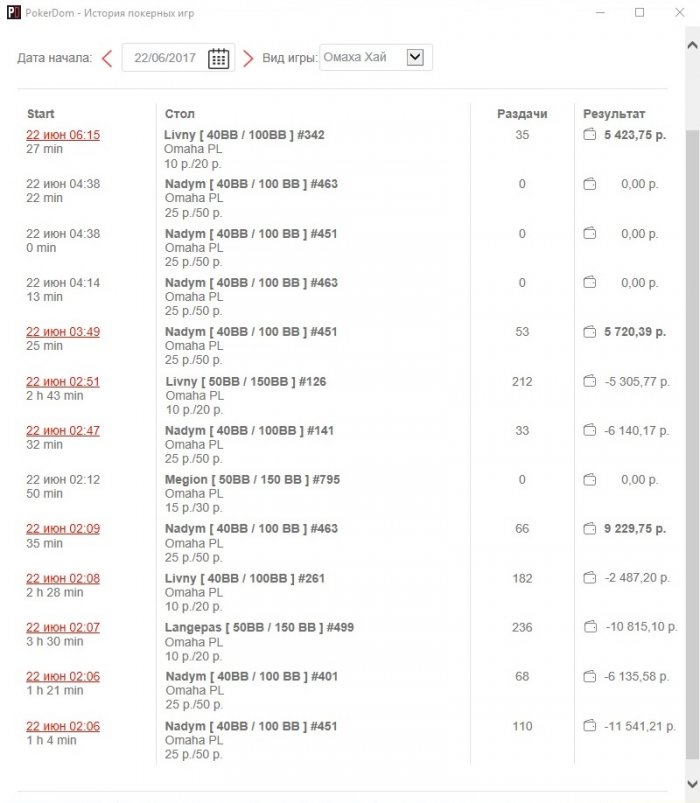The height and width of the screenshot is (803, 700).
Task: Click the Результат column header
Action: (614, 114)
